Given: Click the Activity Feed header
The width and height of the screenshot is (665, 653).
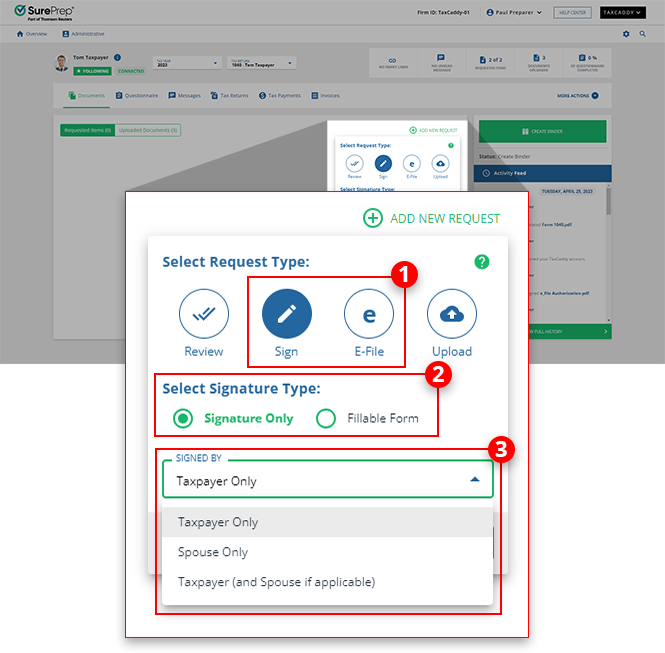Looking at the screenshot, I should tap(542, 173).
